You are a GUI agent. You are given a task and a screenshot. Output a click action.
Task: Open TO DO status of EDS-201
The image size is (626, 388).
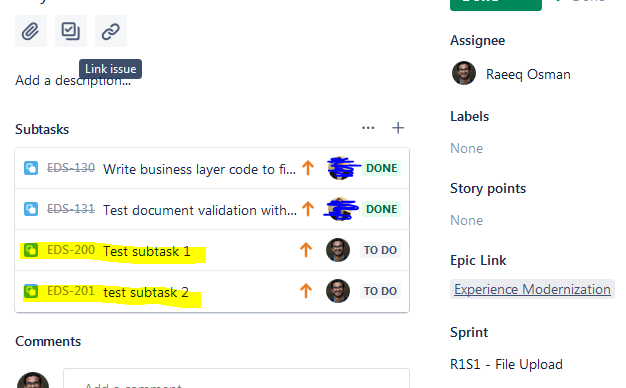pos(380,291)
